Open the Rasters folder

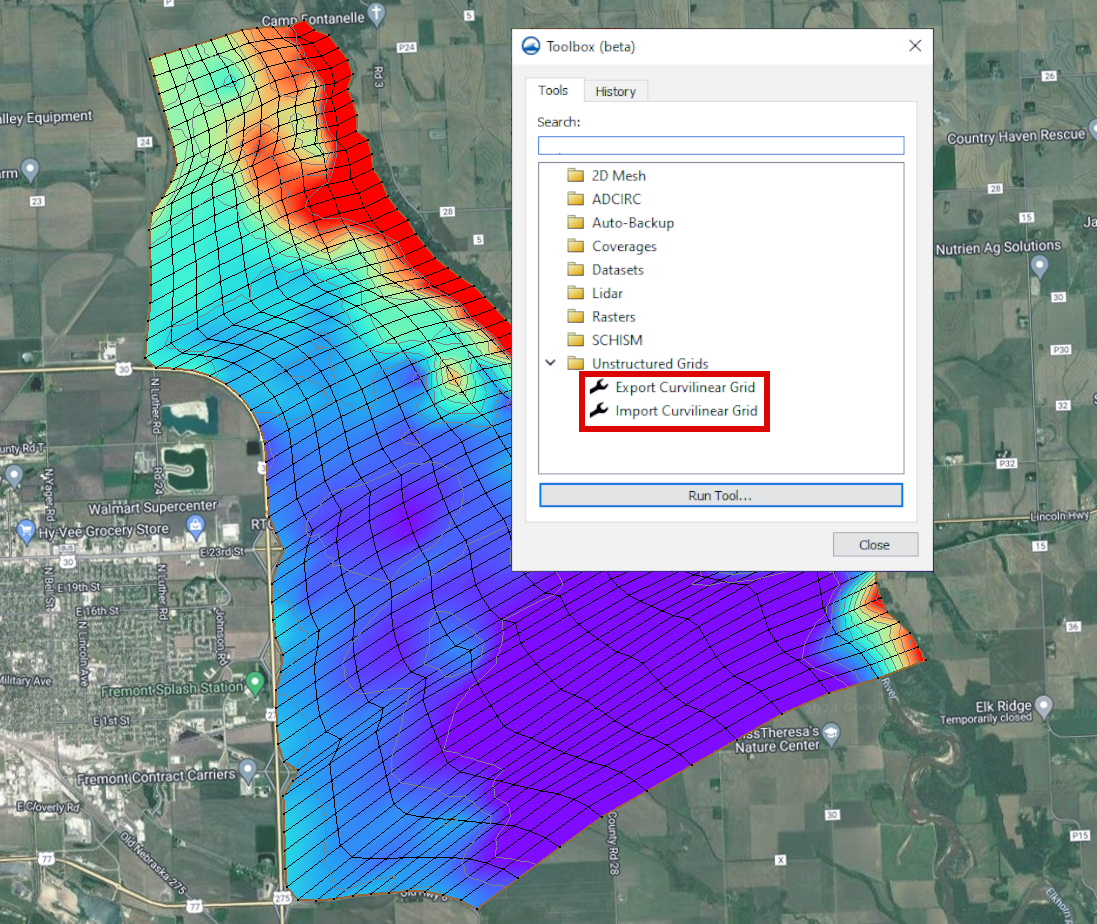pos(577,316)
